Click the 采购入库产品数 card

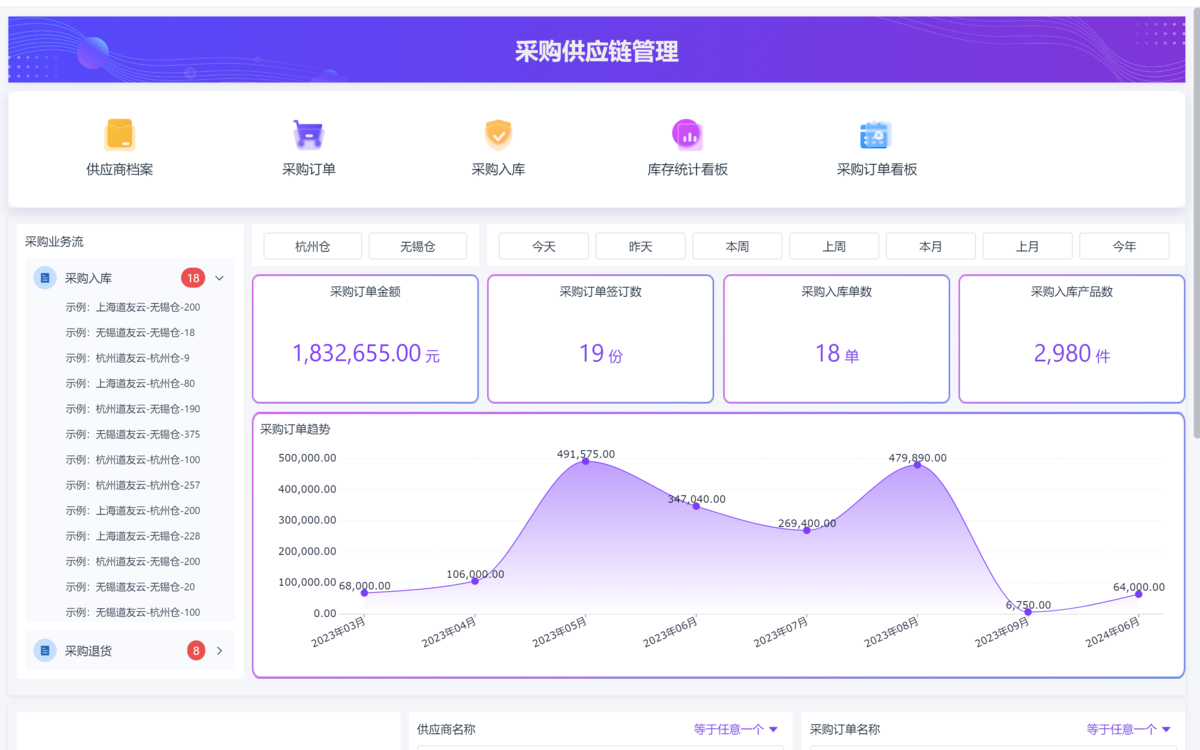[1072, 339]
